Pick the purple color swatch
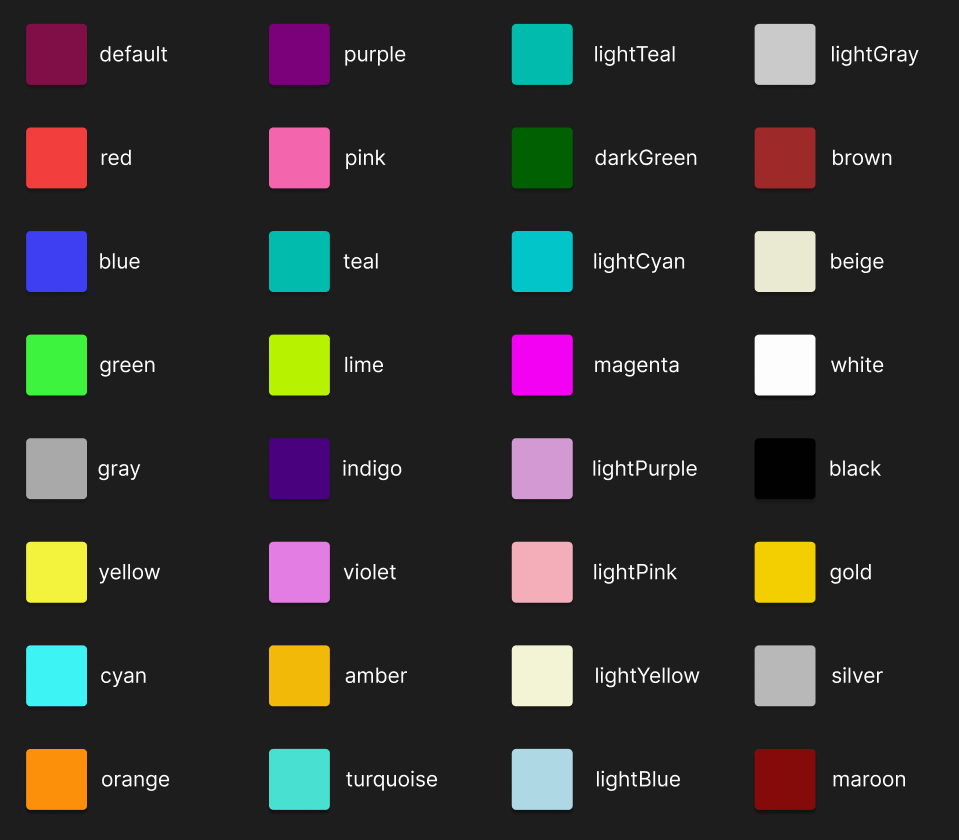This screenshot has width=959, height=840. pos(299,55)
